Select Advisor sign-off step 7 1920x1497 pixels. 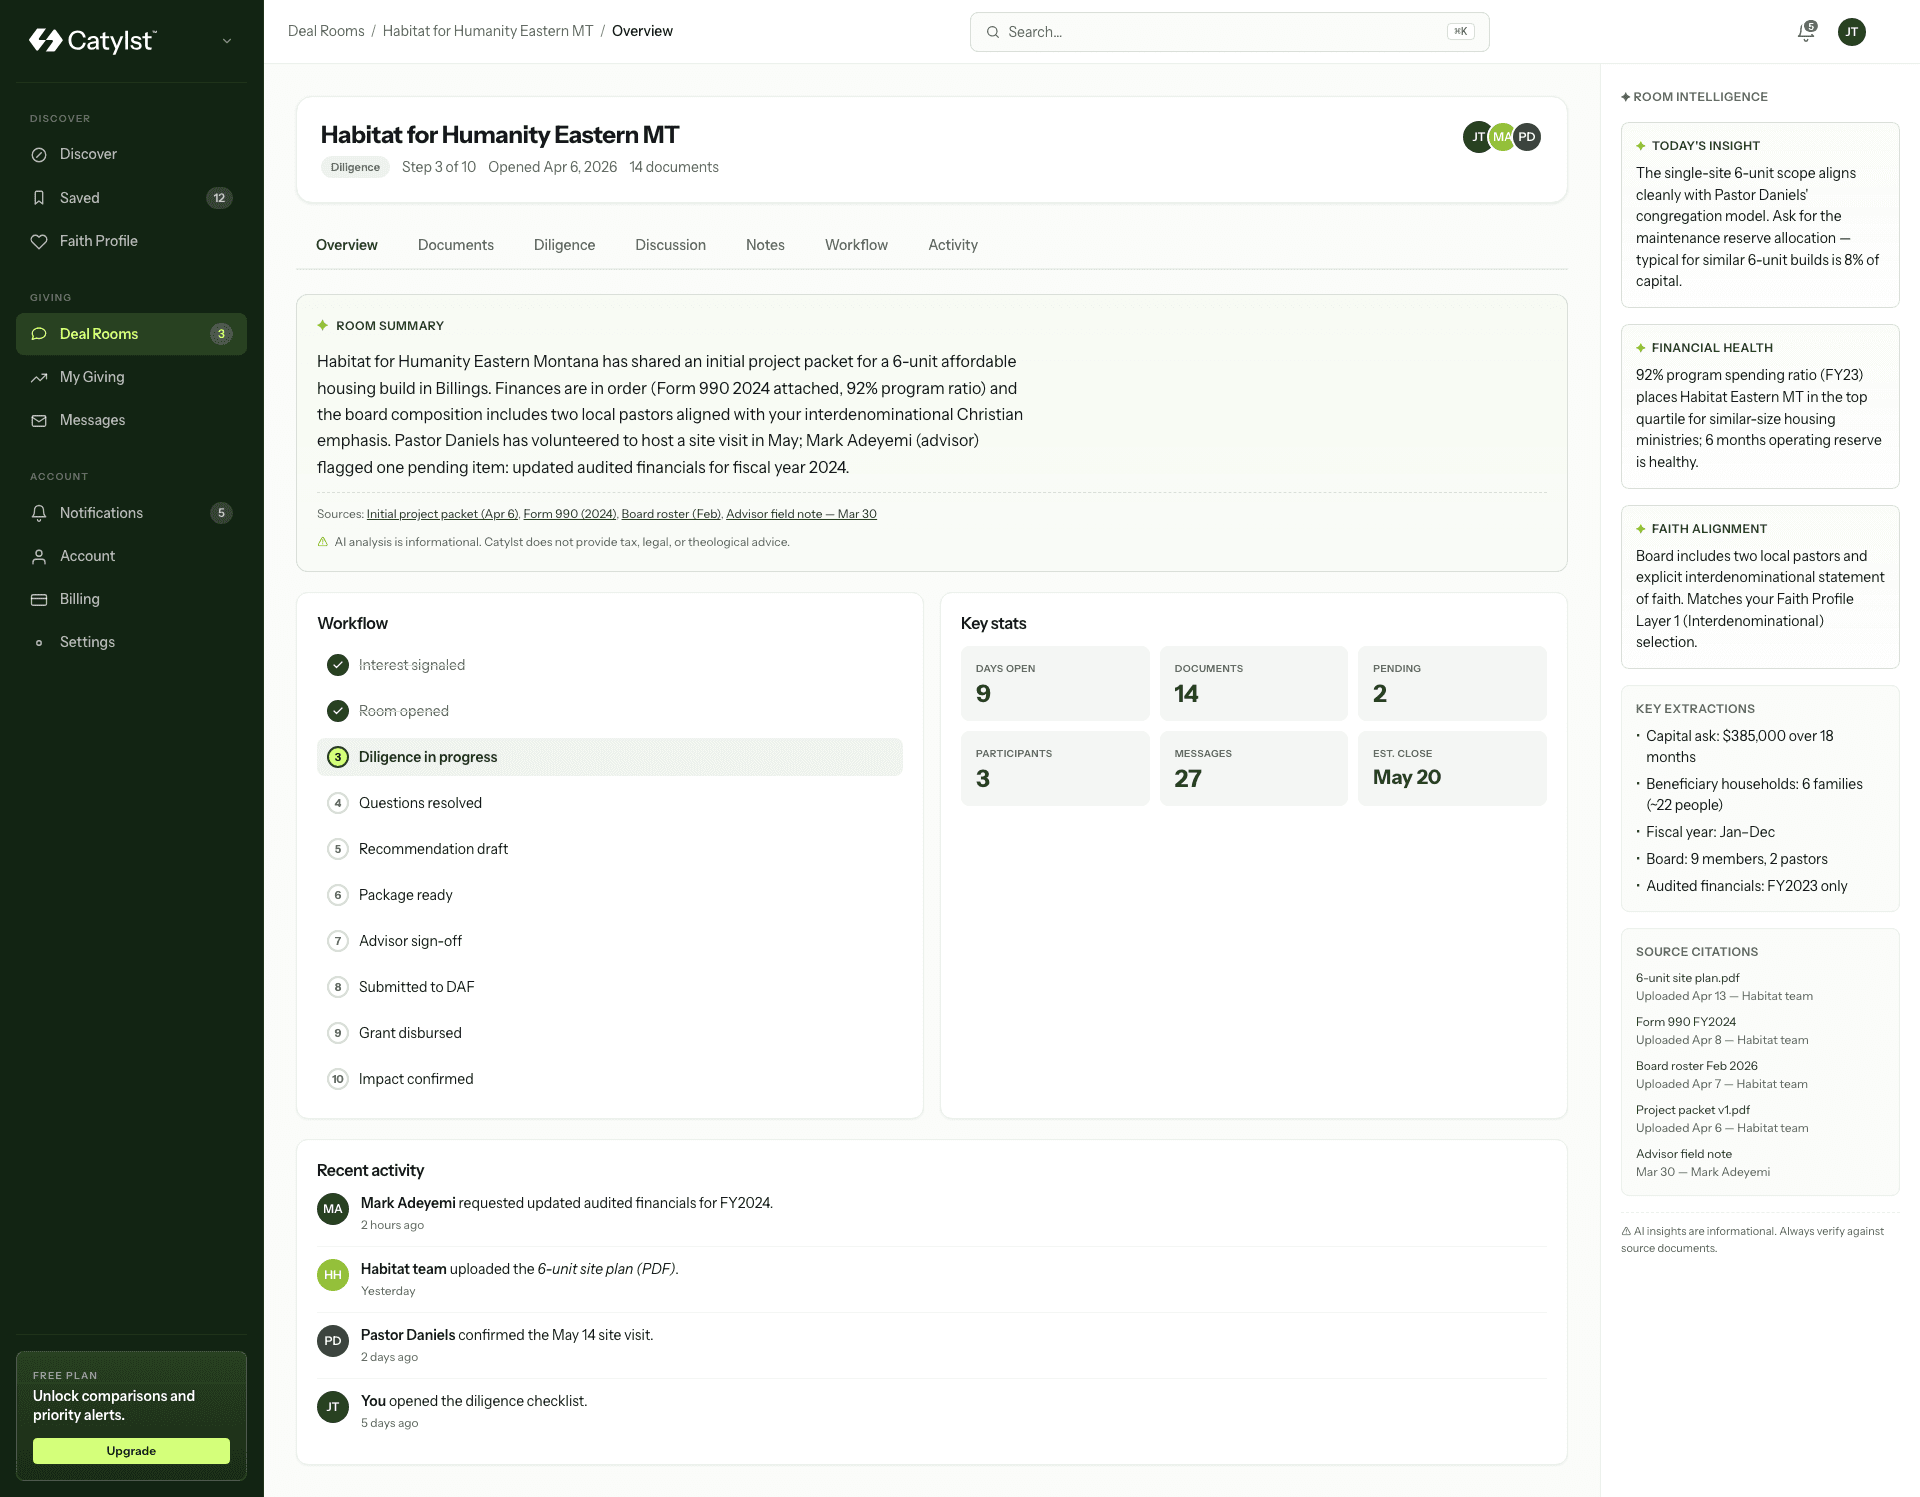point(609,941)
